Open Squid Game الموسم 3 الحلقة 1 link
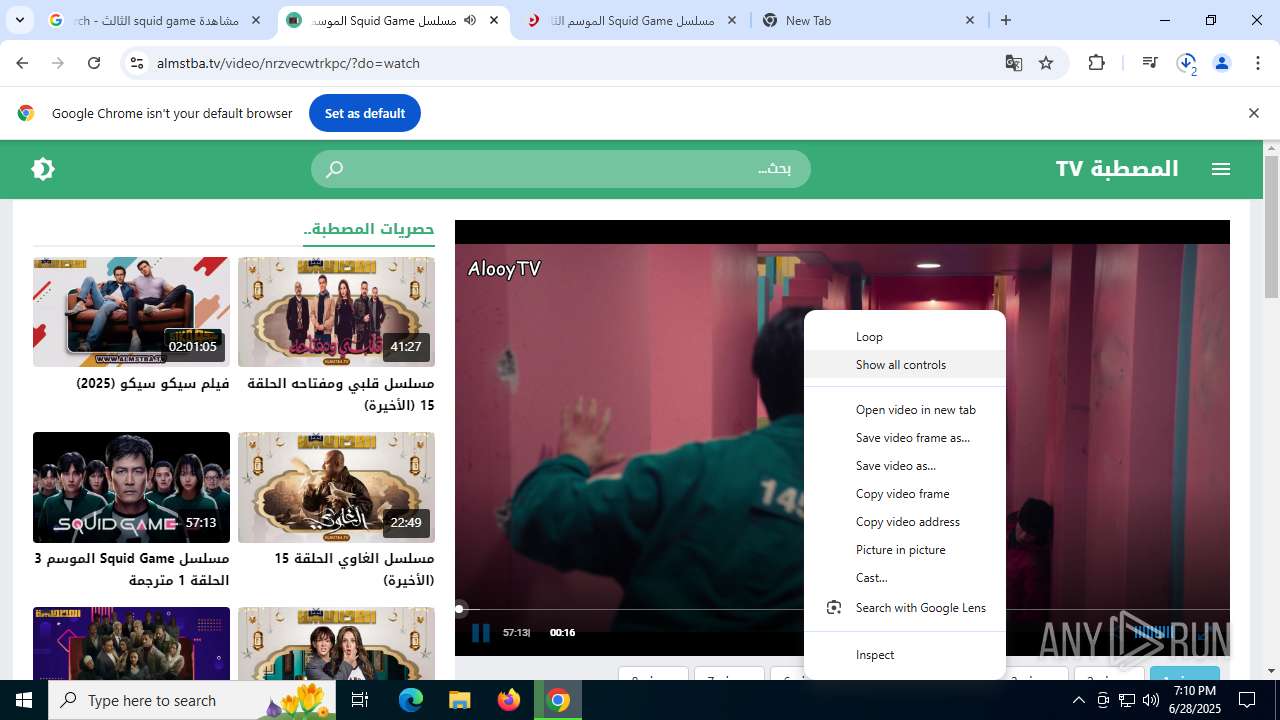 click(131, 569)
